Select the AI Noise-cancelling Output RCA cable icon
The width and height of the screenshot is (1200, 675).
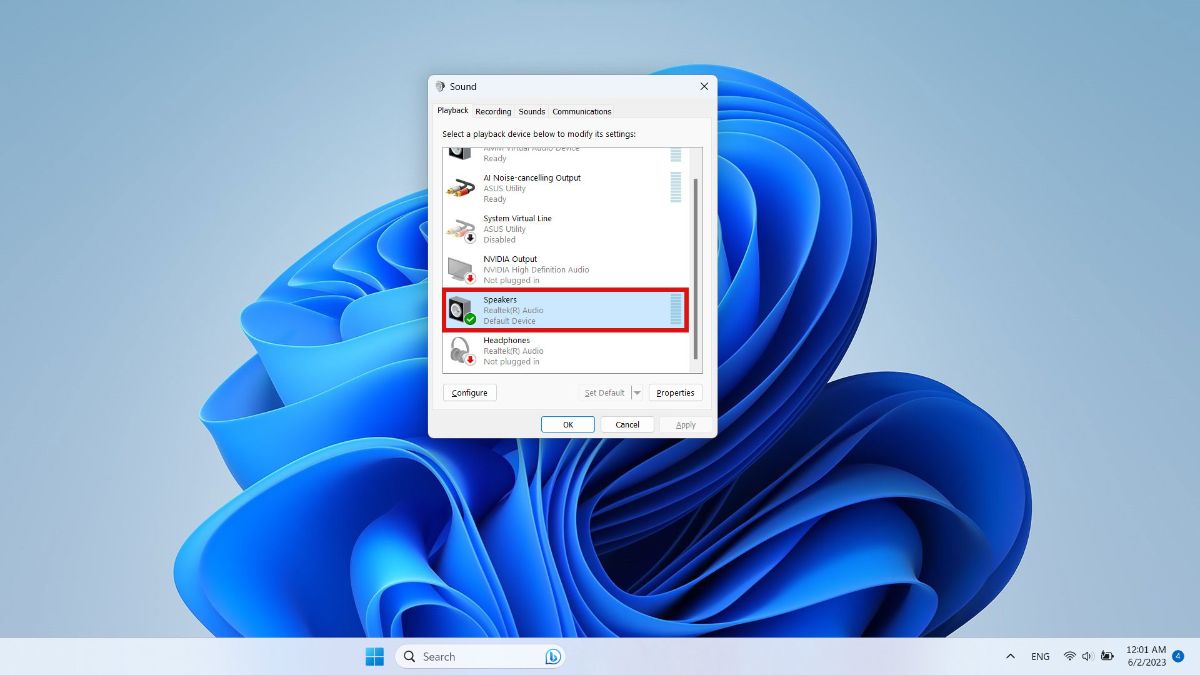pos(460,188)
